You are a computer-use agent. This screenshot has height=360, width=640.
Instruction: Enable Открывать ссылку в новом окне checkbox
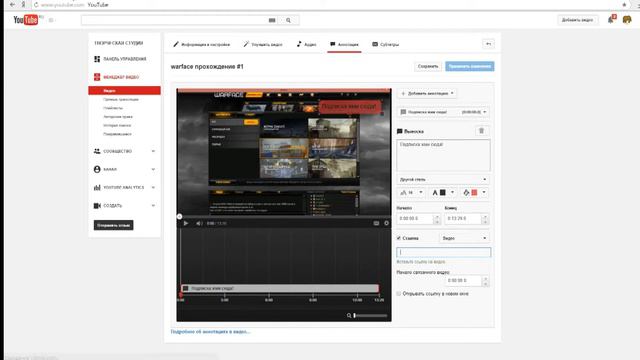click(399, 293)
